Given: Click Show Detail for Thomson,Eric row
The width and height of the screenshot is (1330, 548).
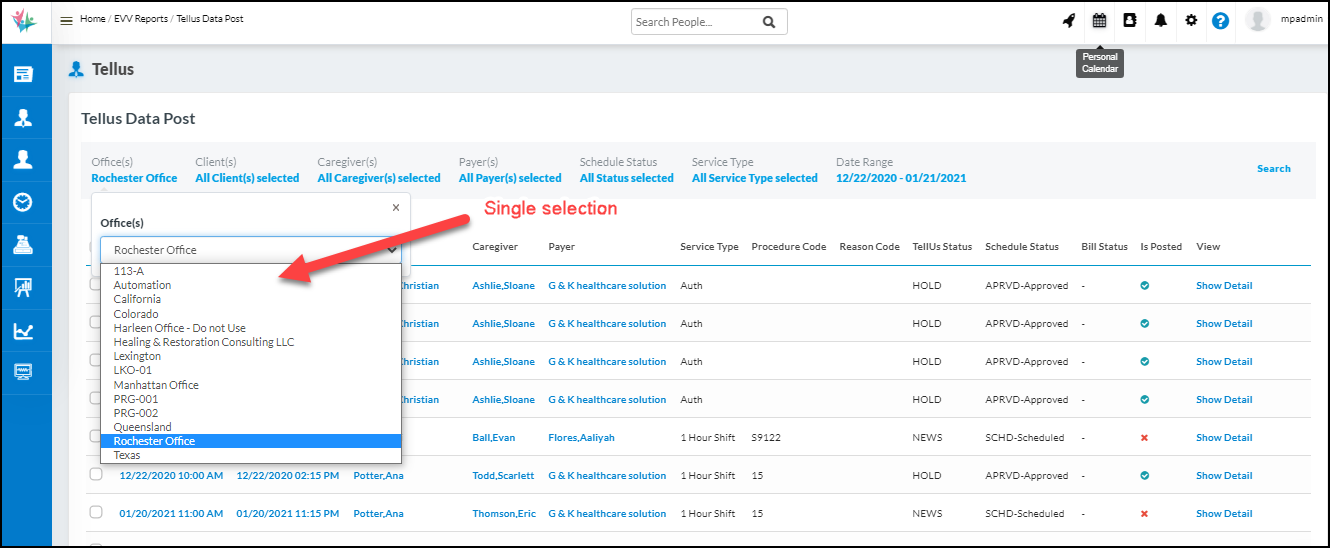Looking at the screenshot, I should 1223,514.
